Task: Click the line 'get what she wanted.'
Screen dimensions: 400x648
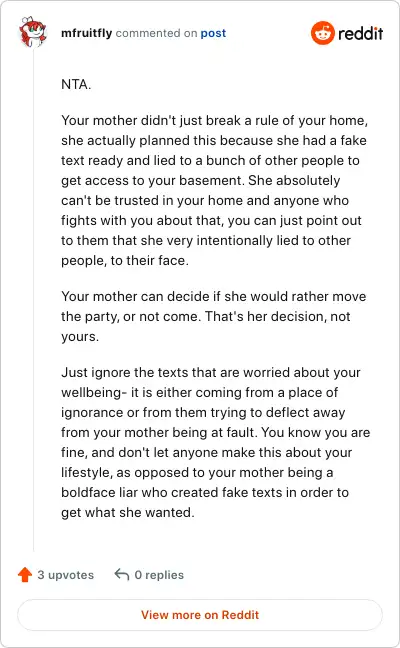Action: point(128,512)
